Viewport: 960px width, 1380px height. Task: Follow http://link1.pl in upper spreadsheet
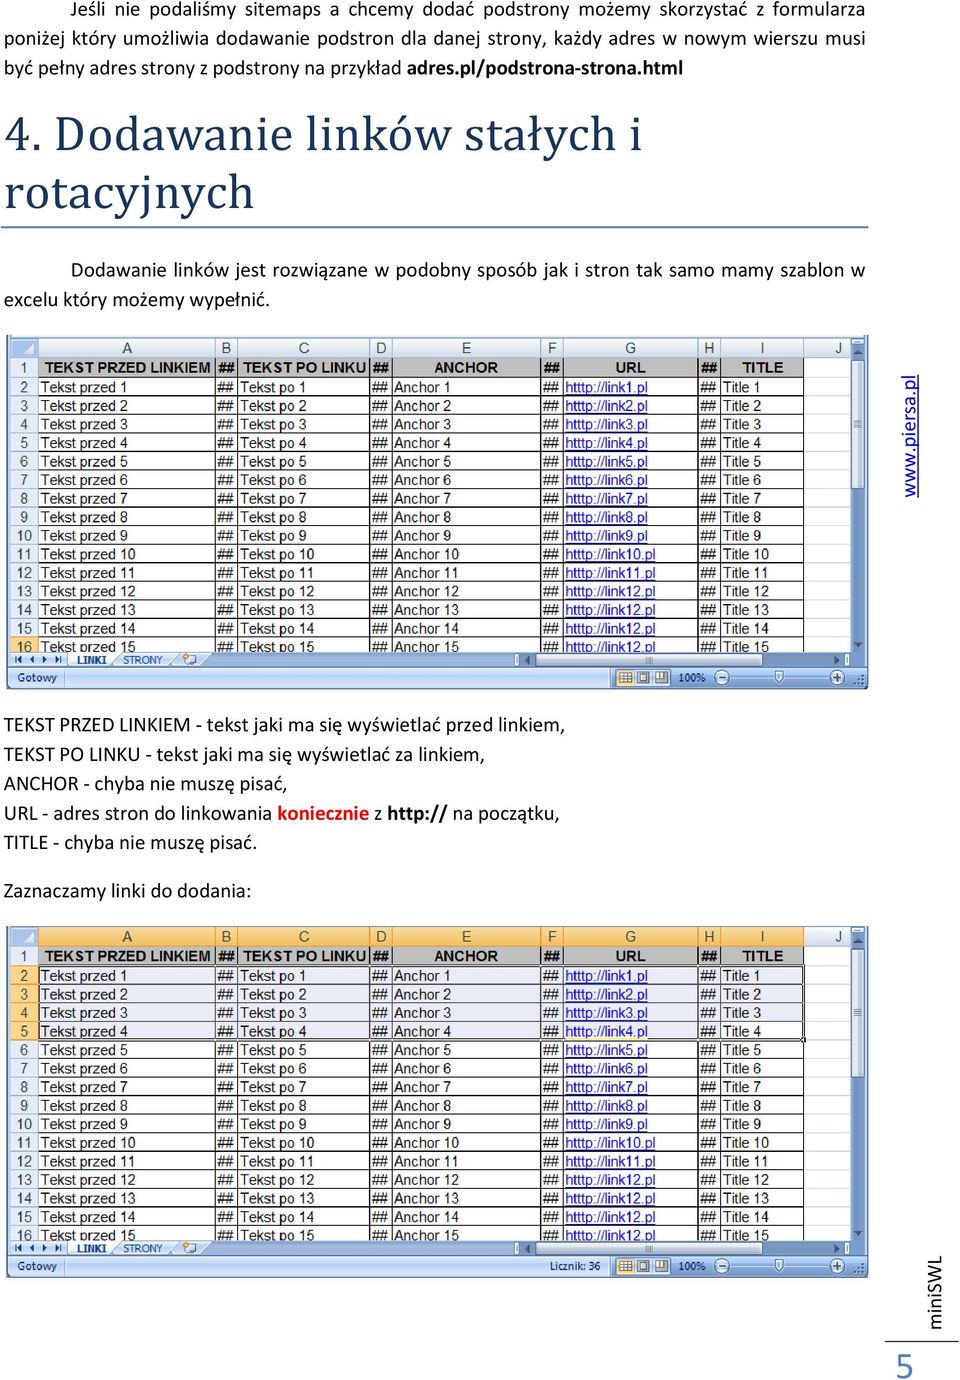tap(606, 387)
